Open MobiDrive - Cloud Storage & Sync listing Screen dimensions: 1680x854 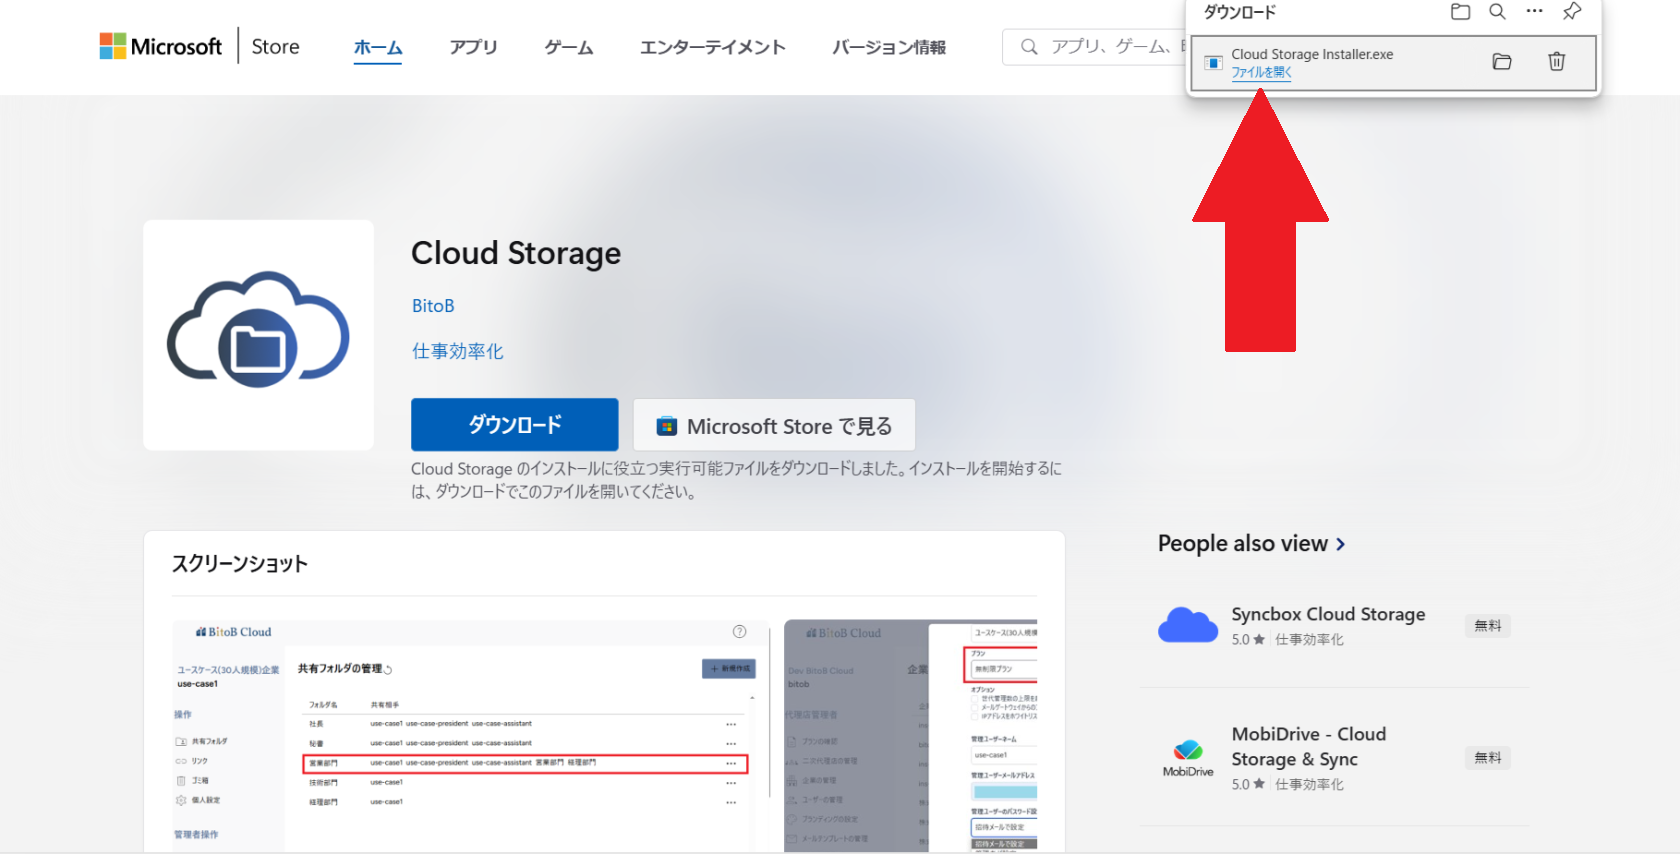point(1309,746)
